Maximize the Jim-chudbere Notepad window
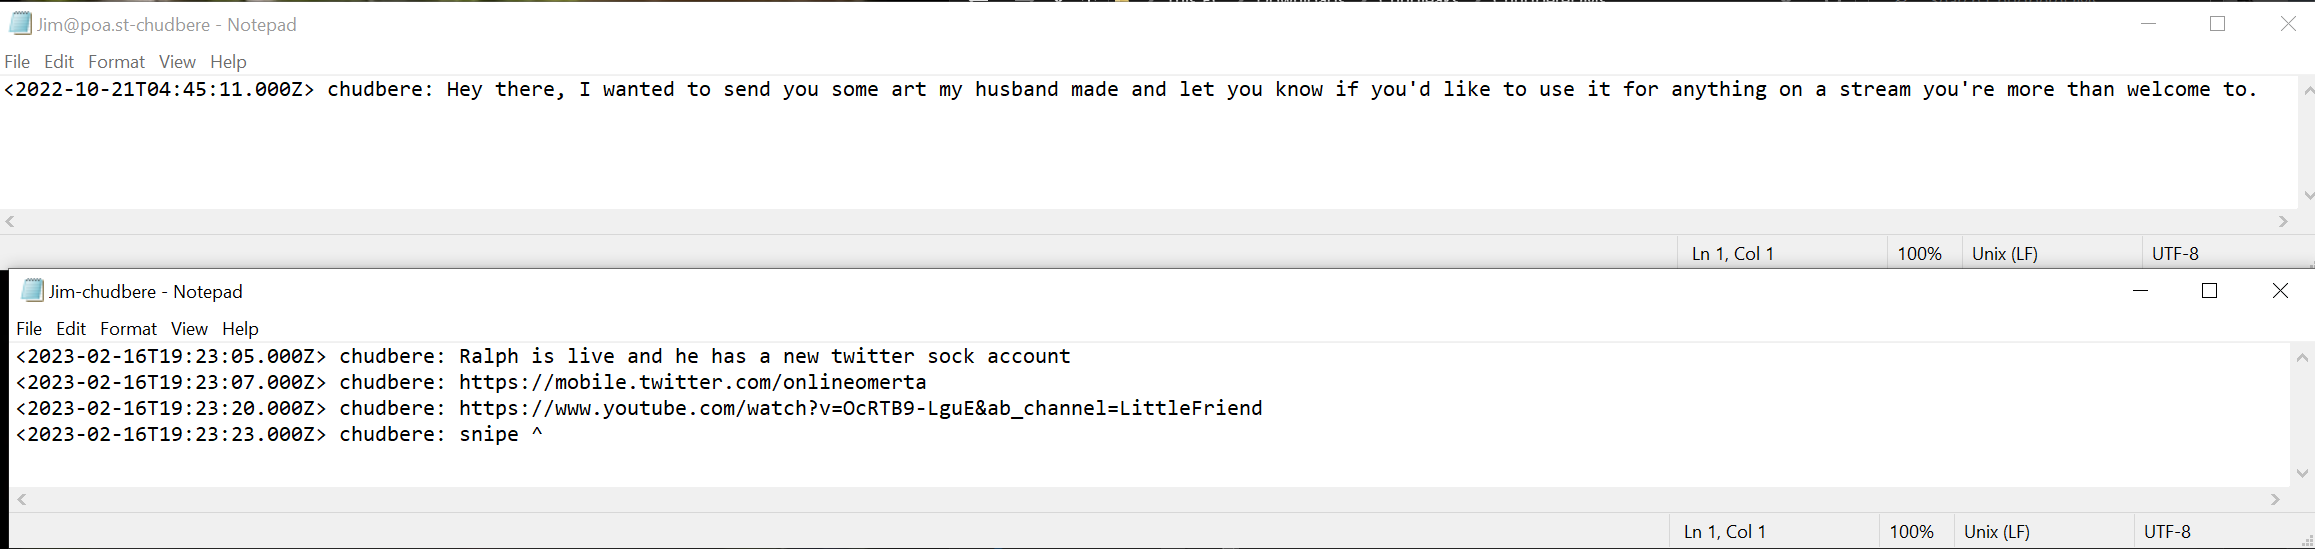The image size is (2315, 549). [x=2210, y=291]
